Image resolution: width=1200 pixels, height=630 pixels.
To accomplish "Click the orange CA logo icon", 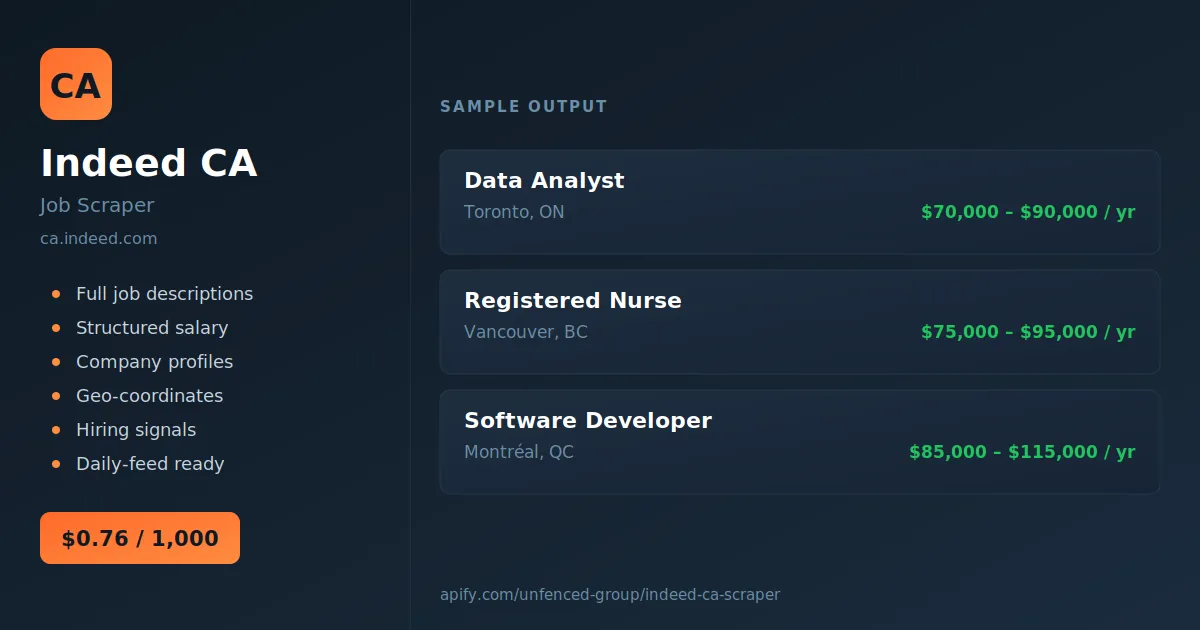I will (x=76, y=84).
